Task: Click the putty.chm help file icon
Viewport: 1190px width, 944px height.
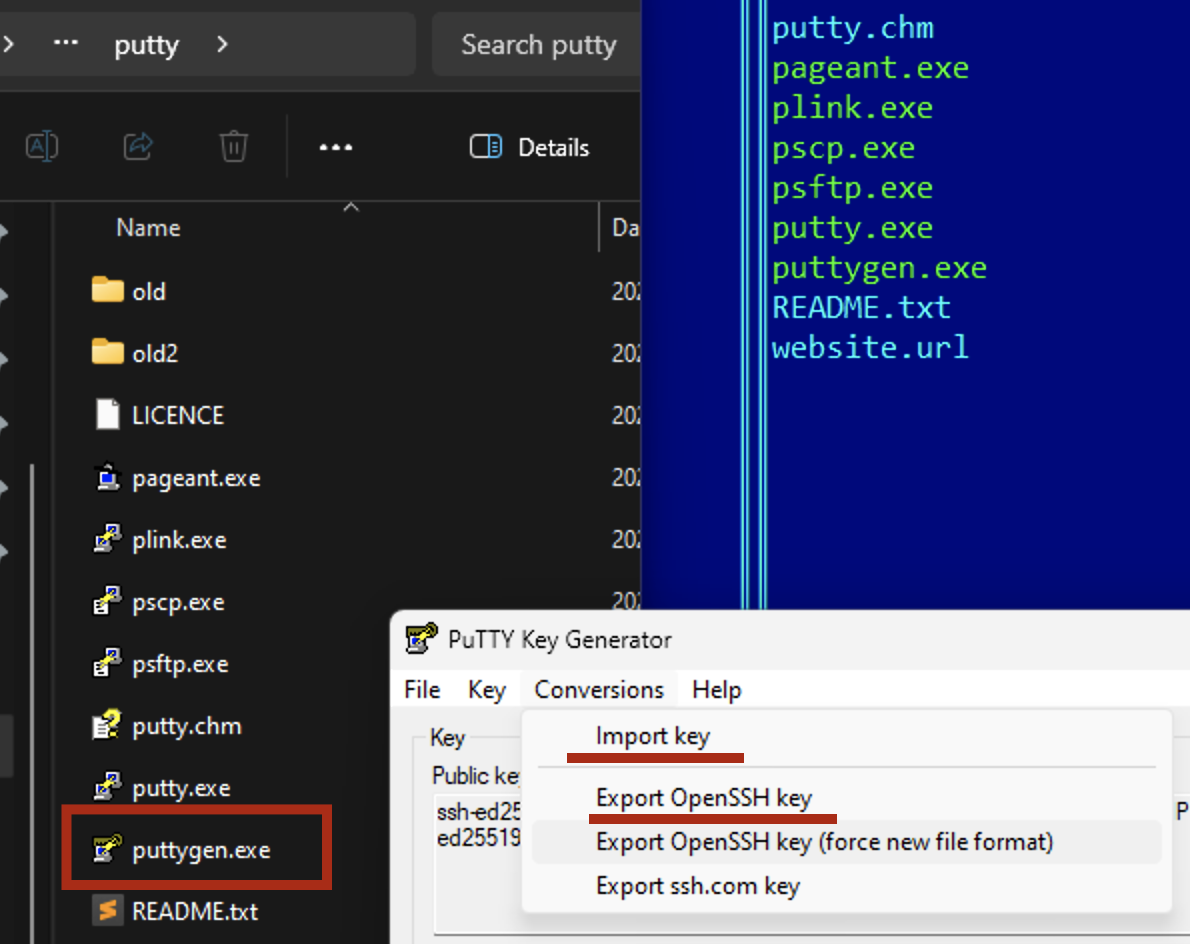Action: pyautogui.click(x=107, y=726)
